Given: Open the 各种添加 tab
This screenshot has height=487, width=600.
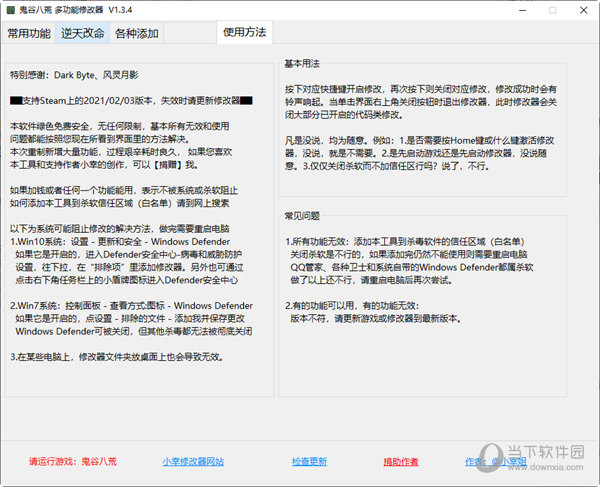Looking at the screenshot, I should (x=137, y=33).
